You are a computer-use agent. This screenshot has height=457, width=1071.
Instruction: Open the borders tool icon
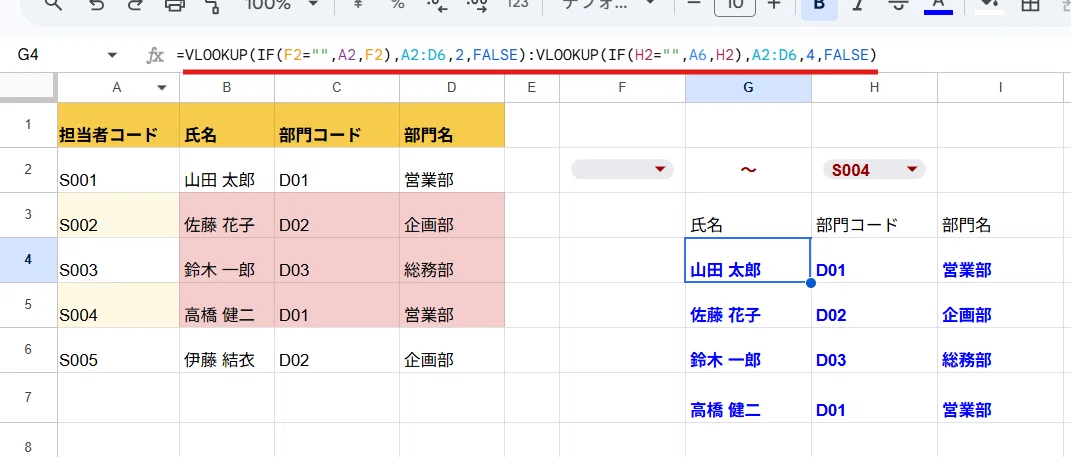(x=1029, y=5)
